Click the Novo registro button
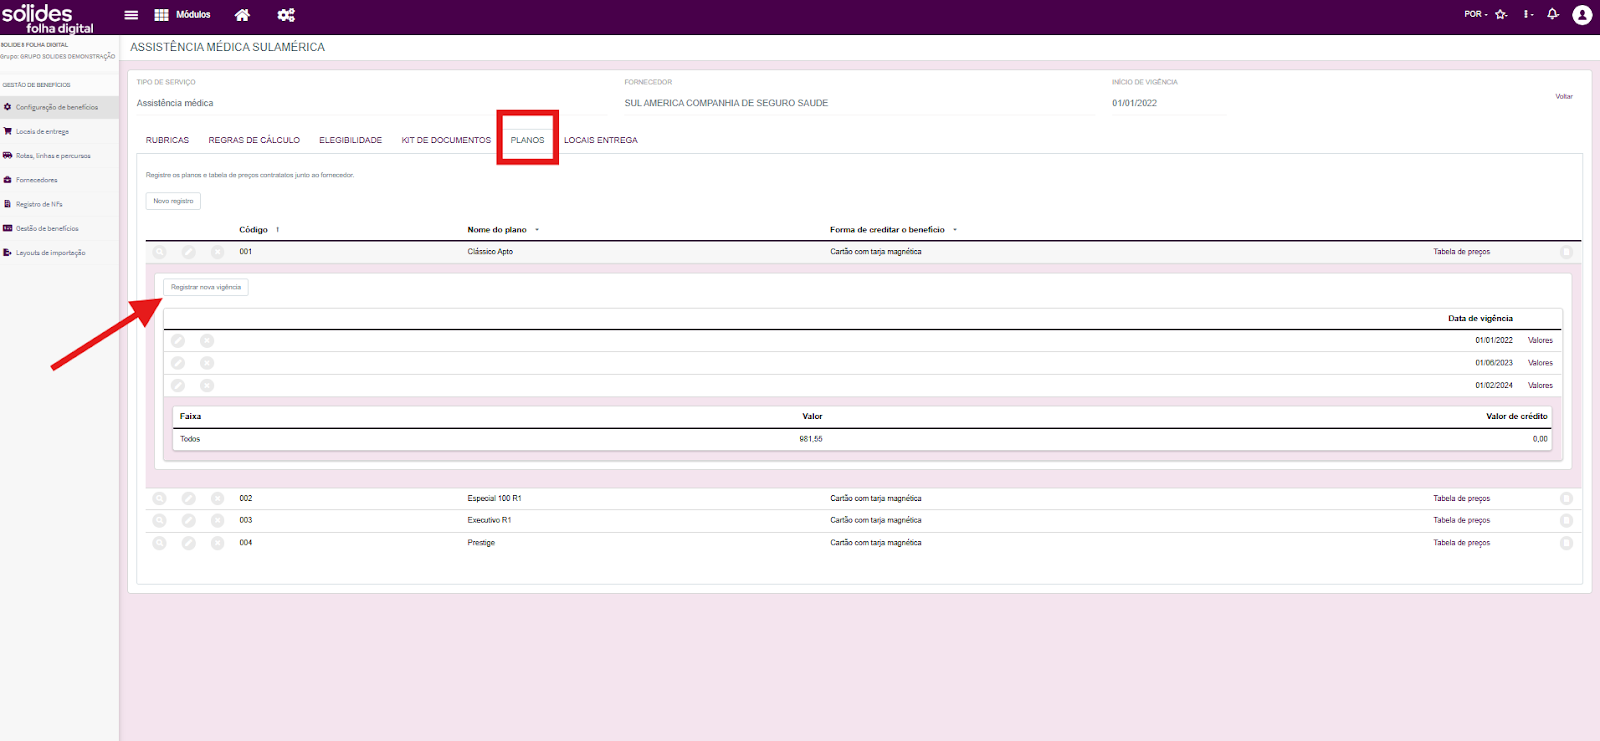 click(x=173, y=201)
